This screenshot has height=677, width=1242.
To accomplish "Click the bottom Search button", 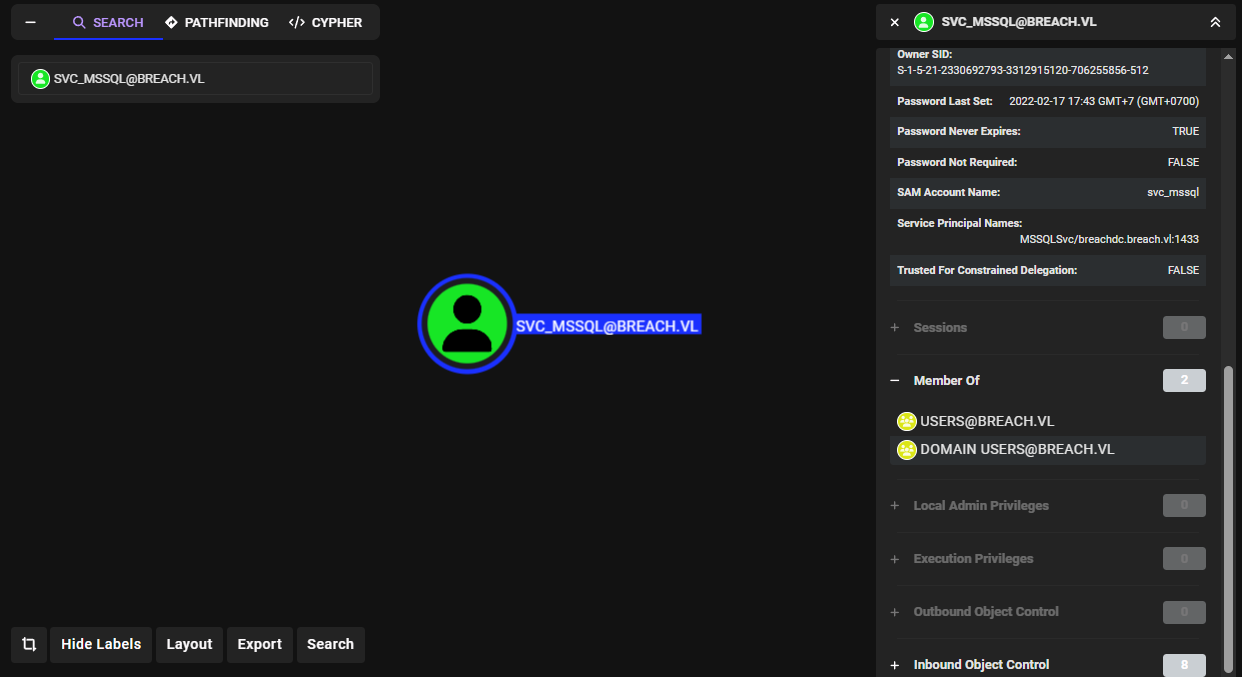I will coord(331,644).
